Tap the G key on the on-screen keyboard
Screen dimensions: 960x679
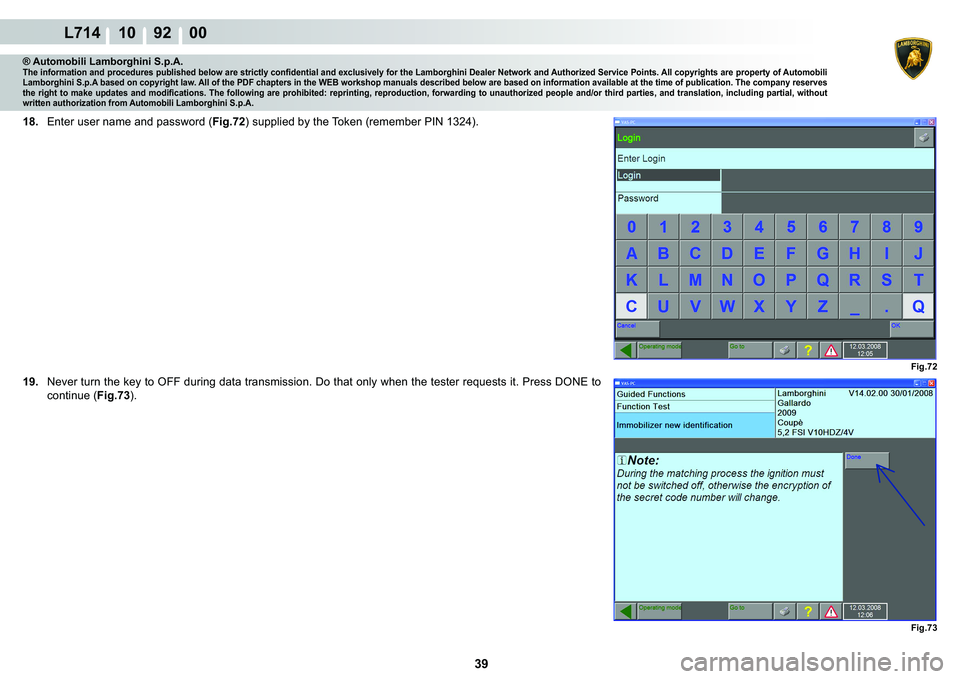point(823,253)
